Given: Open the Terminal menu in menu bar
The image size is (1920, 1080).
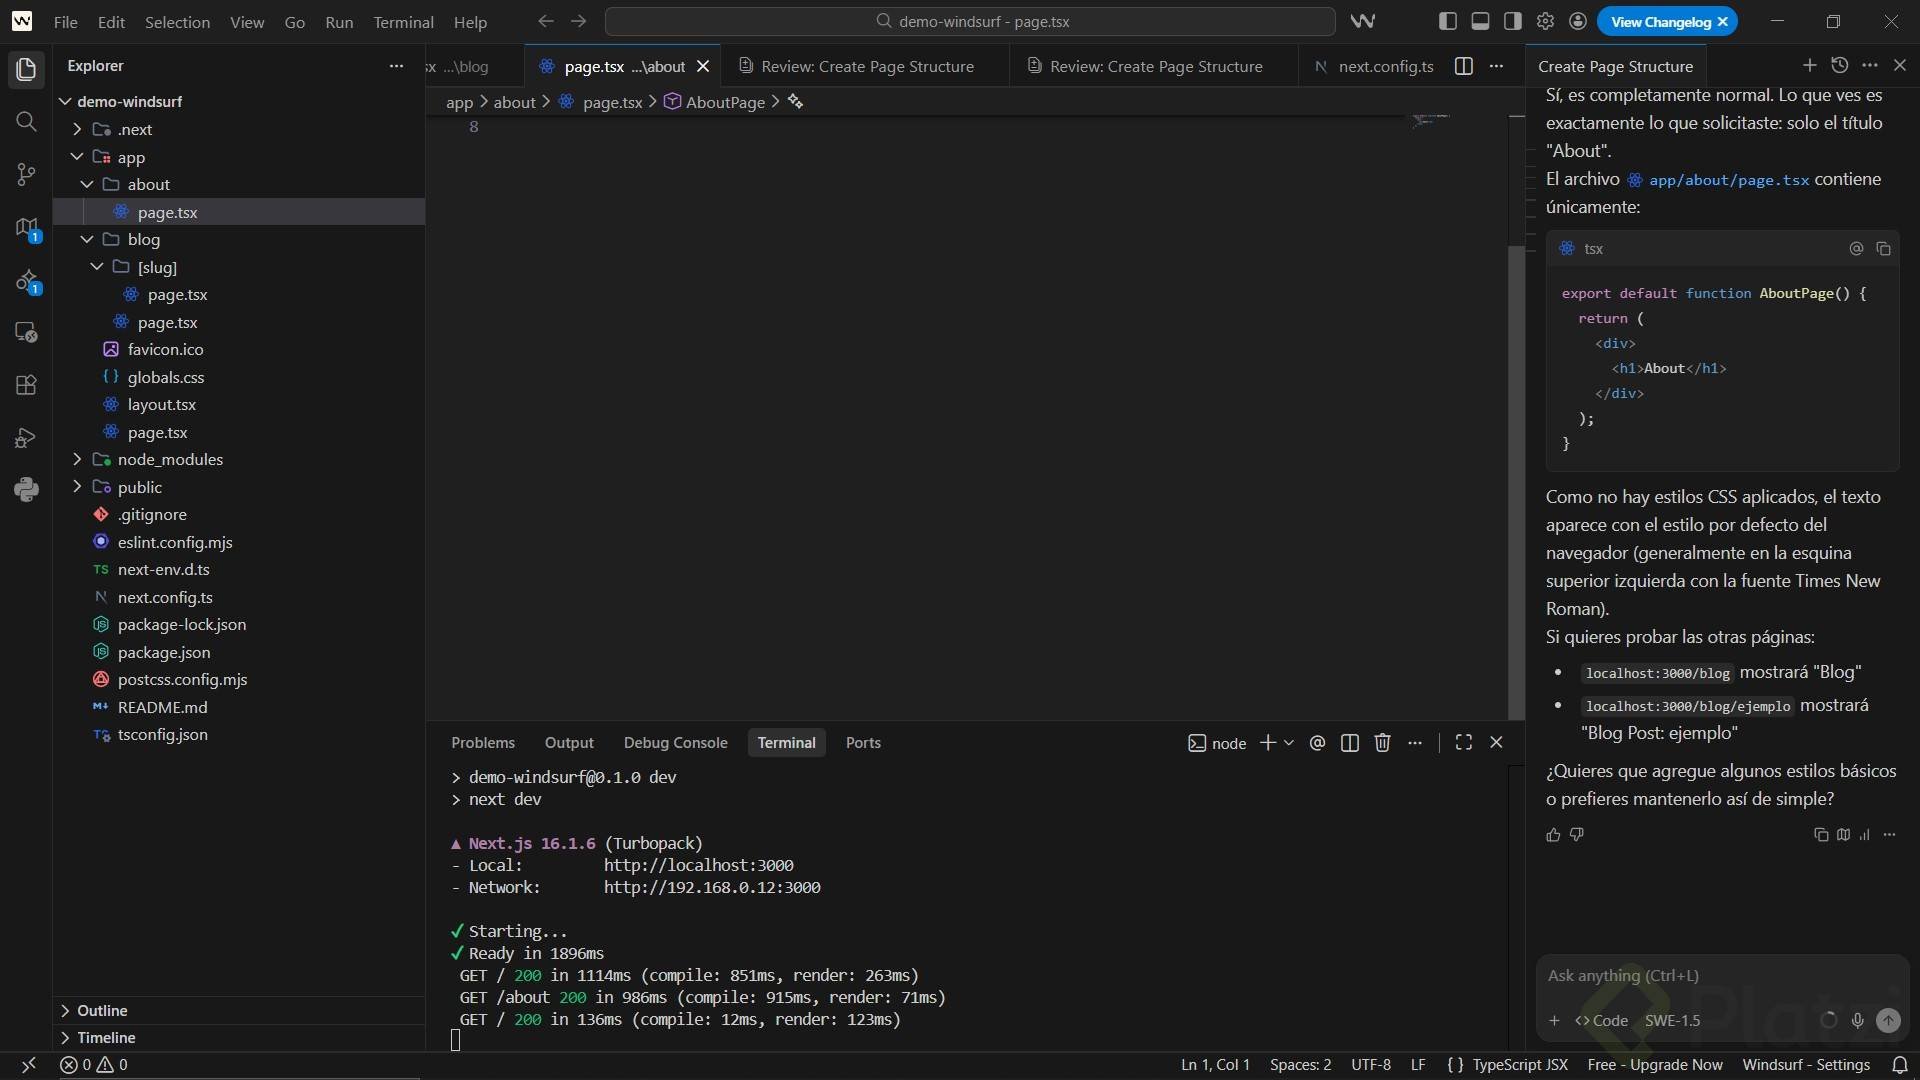Looking at the screenshot, I should [x=403, y=22].
